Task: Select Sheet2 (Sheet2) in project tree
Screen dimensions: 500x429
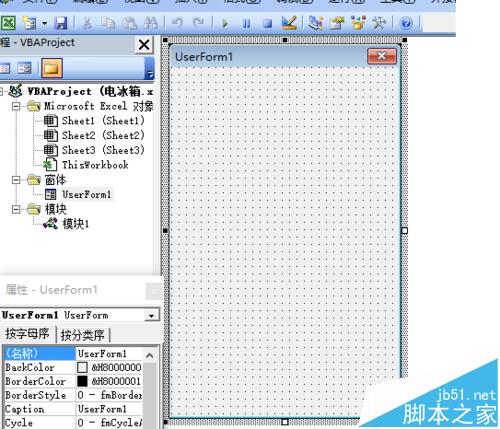Action: pyautogui.click(x=103, y=135)
